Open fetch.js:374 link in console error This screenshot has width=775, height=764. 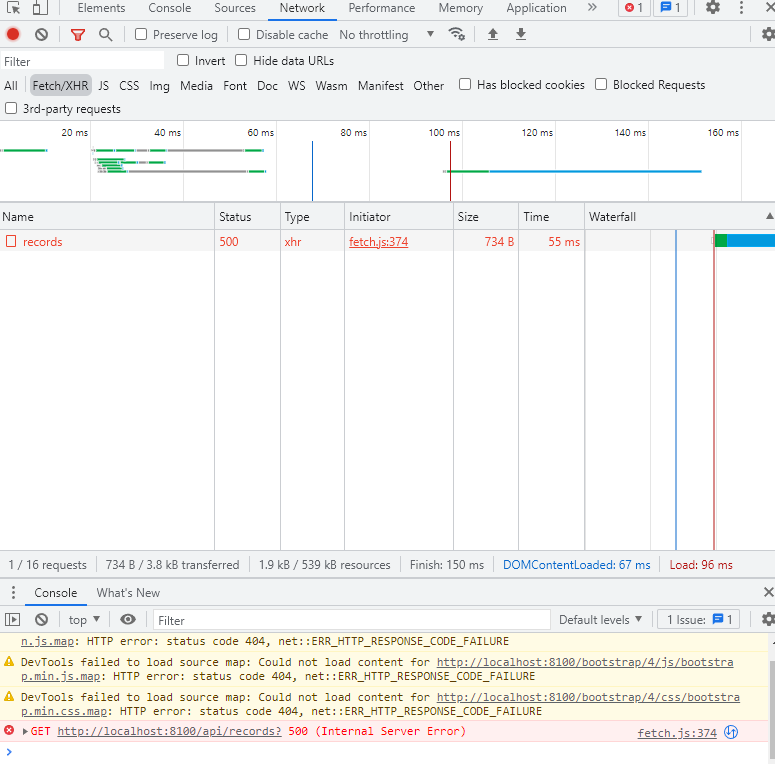tap(677, 733)
